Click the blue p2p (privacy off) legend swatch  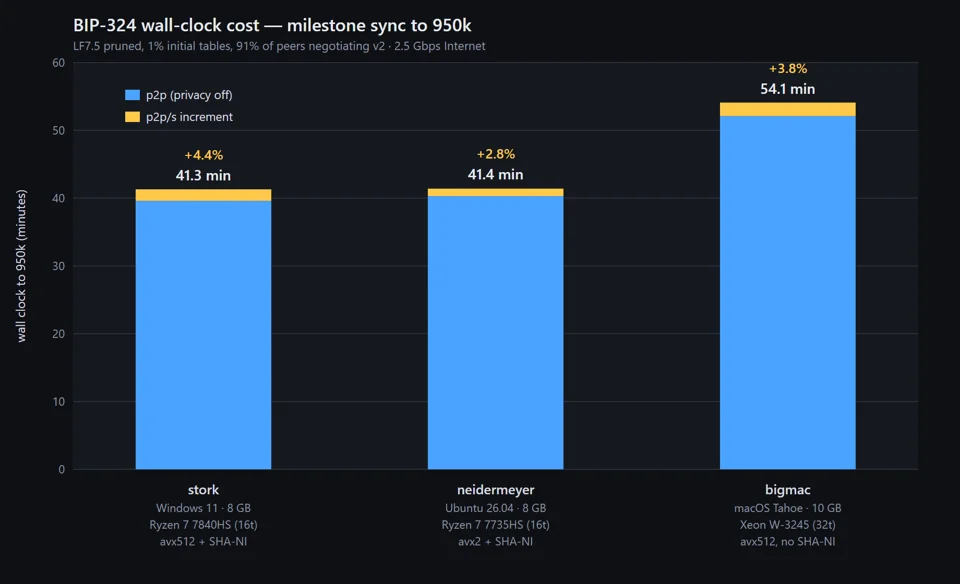[x=132, y=95]
